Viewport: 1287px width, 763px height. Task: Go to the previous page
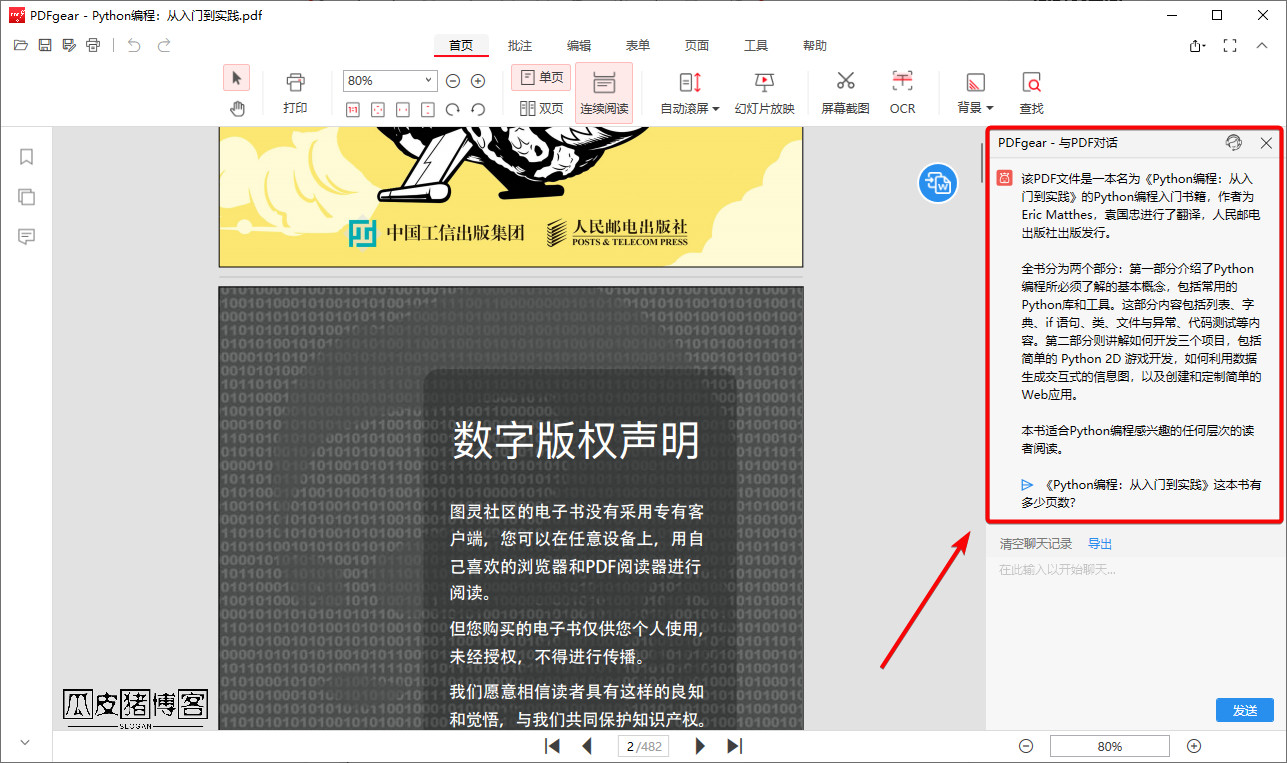(x=587, y=746)
